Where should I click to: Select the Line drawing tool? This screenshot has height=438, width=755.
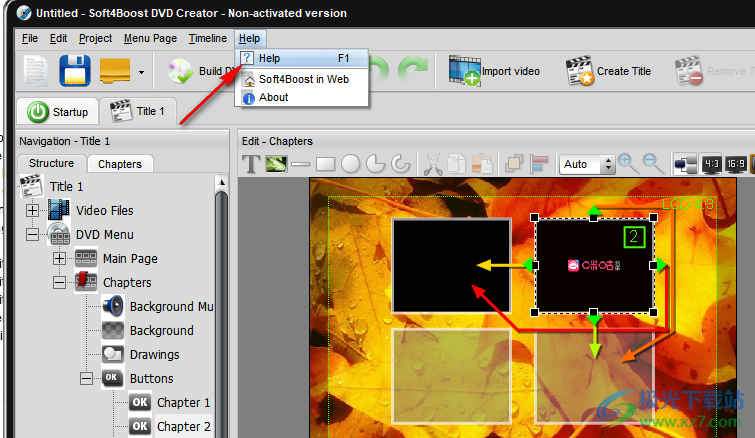300,164
